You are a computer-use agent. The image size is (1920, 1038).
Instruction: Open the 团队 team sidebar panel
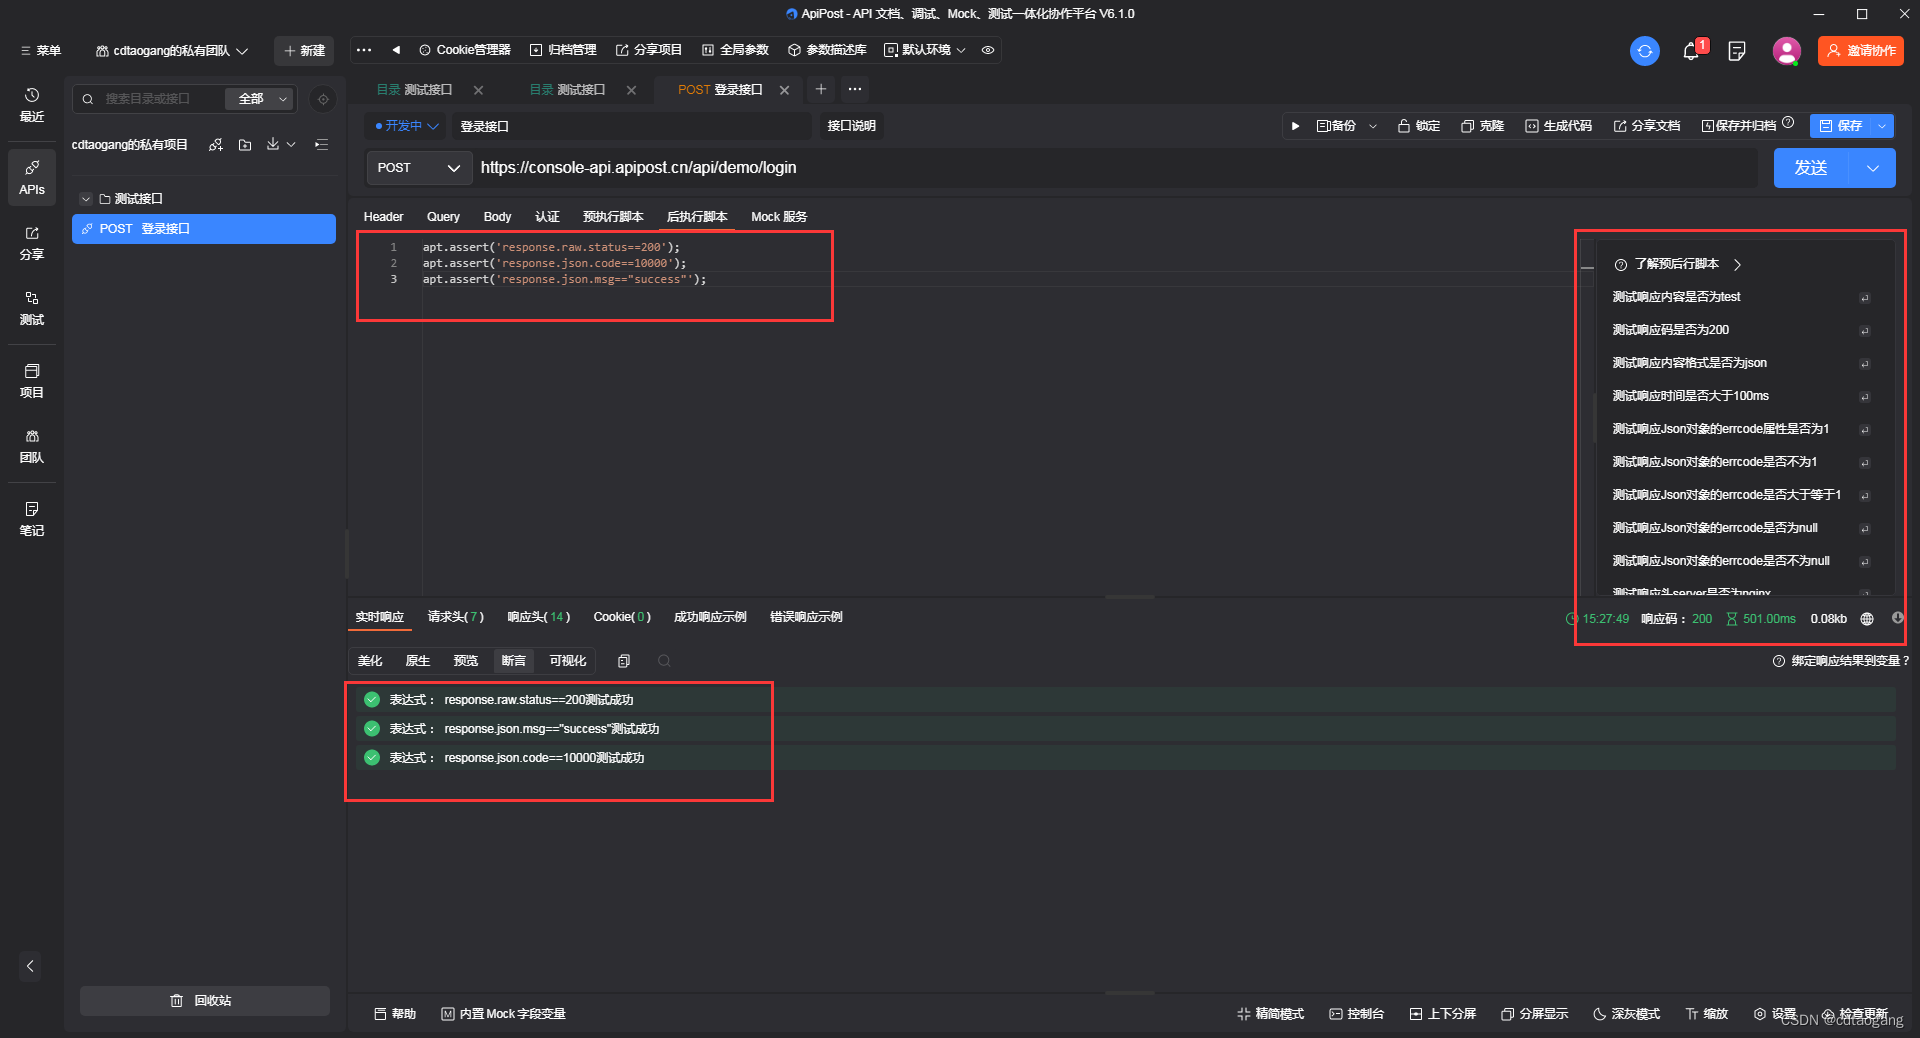click(32, 446)
